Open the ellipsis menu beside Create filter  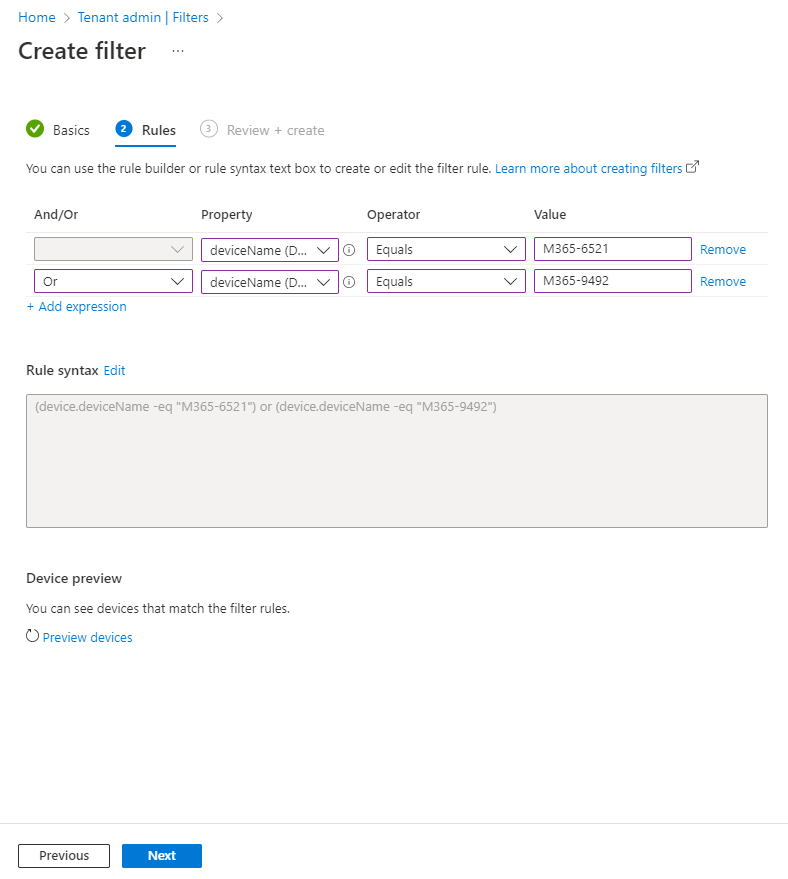point(178,51)
